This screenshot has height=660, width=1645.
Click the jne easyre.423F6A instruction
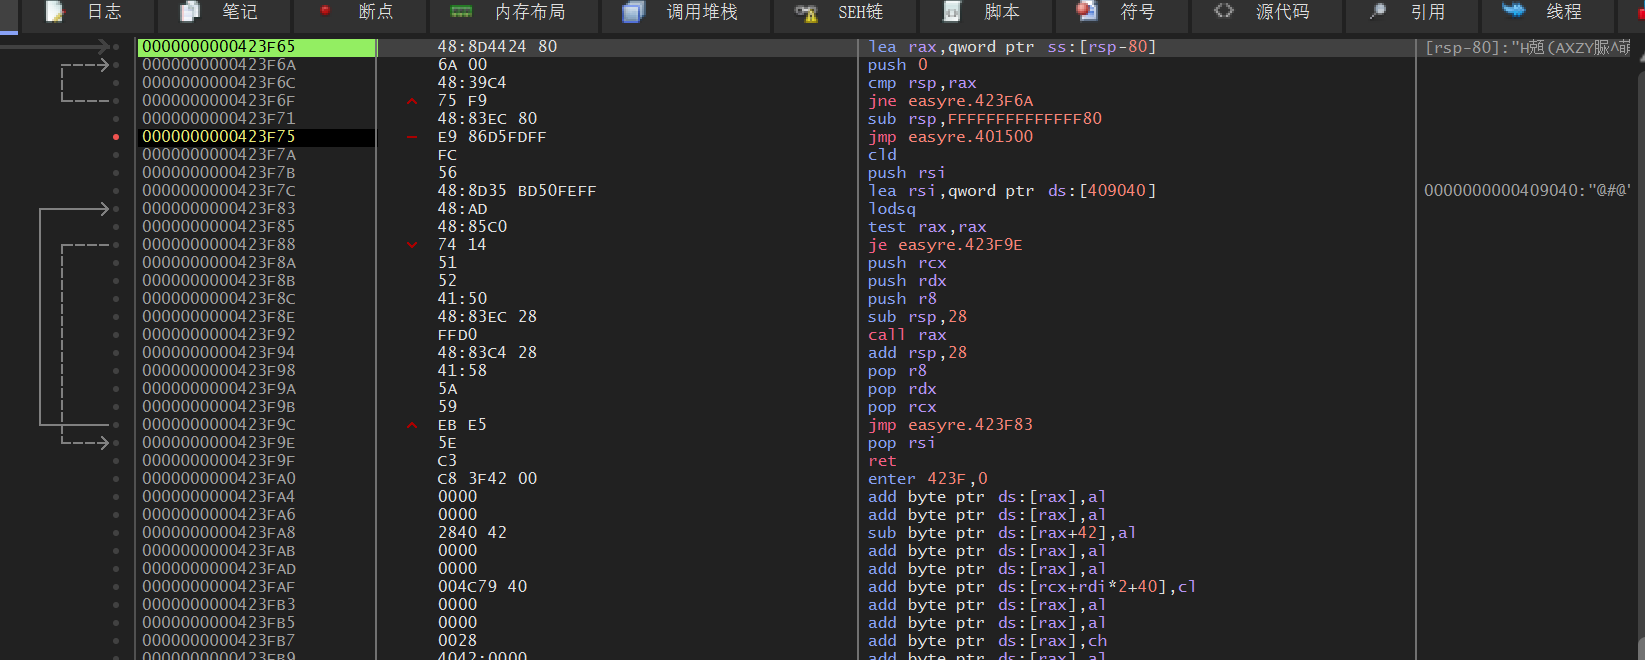tap(950, 101)
